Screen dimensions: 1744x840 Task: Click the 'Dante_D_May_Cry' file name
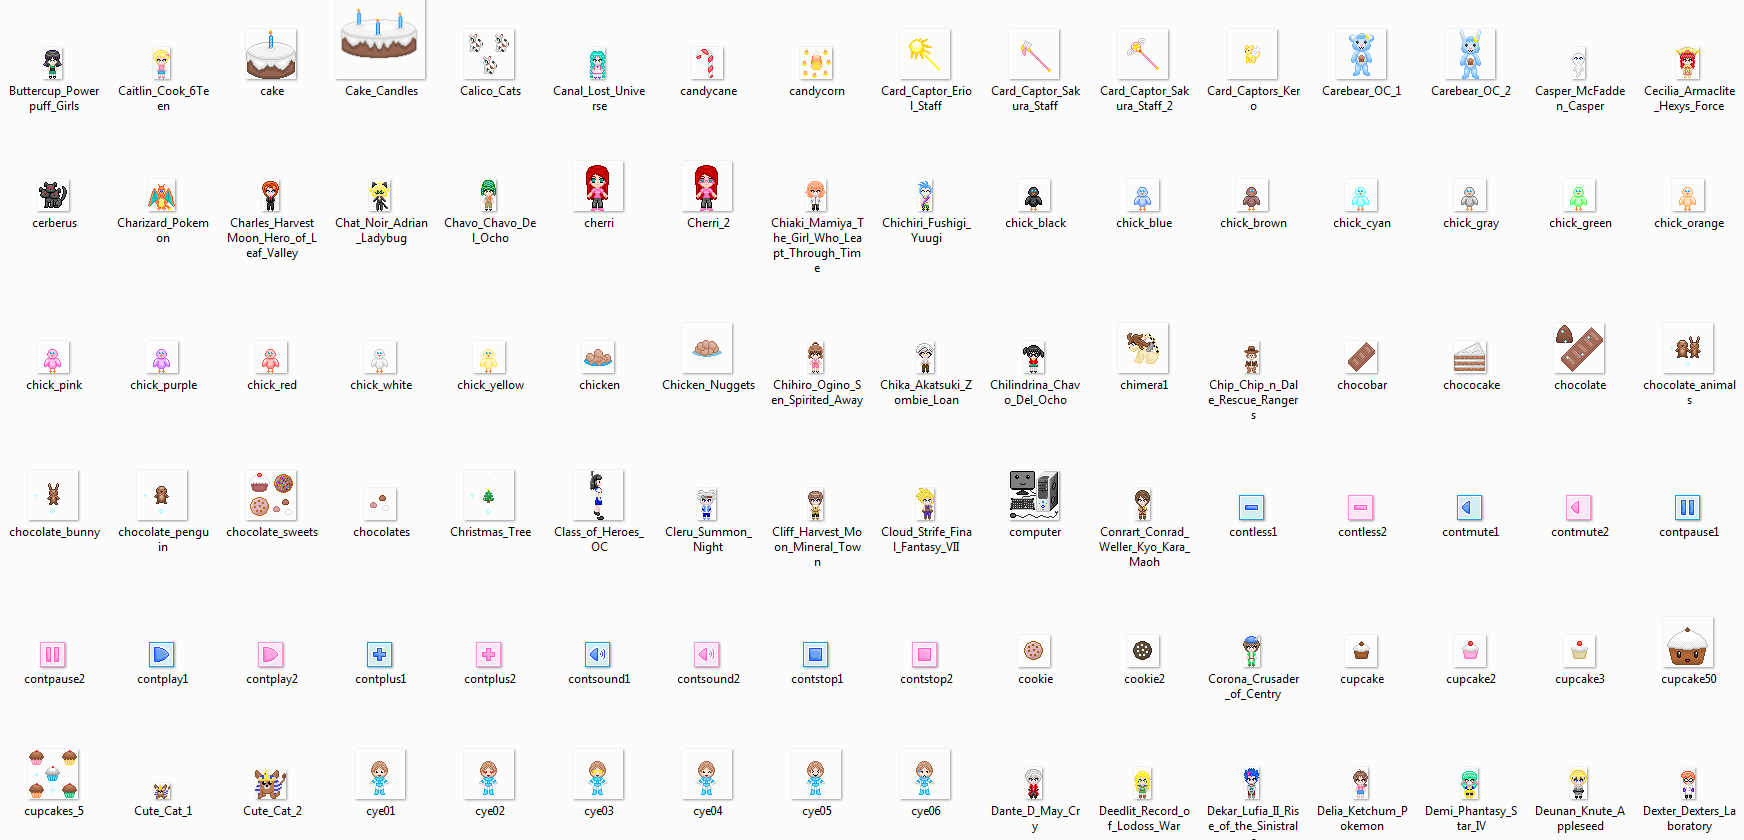click(x=1035, y=818)
